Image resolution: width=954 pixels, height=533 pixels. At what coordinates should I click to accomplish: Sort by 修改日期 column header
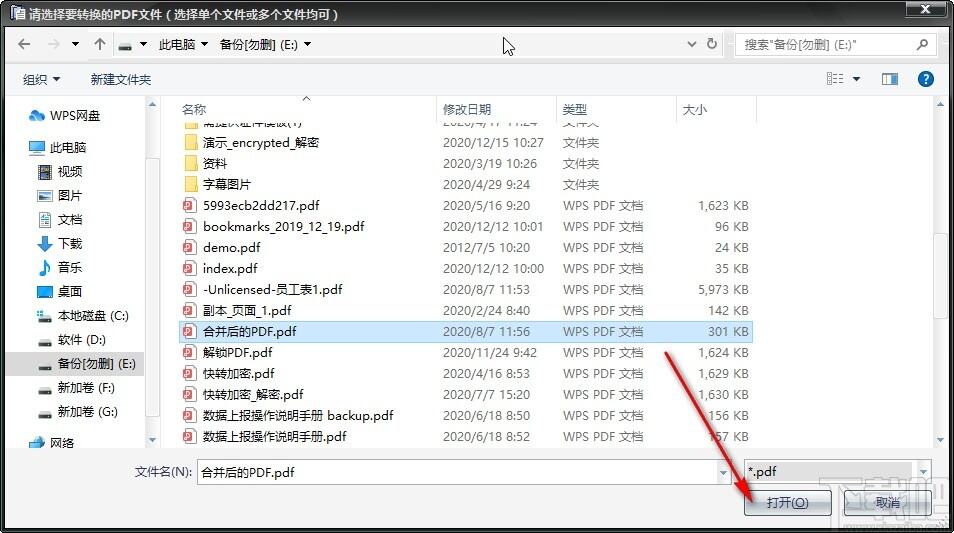467,110
